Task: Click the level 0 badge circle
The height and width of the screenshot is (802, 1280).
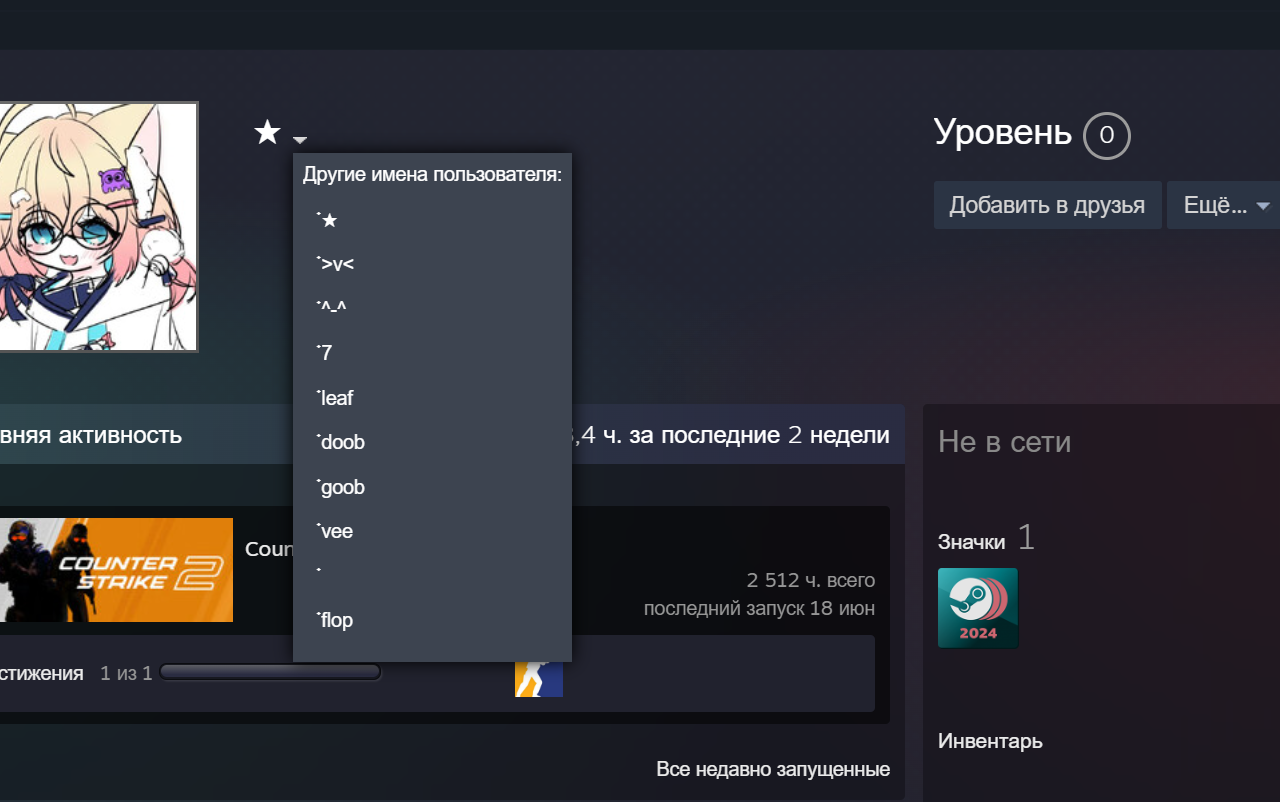Action: tap(1106, 135)
